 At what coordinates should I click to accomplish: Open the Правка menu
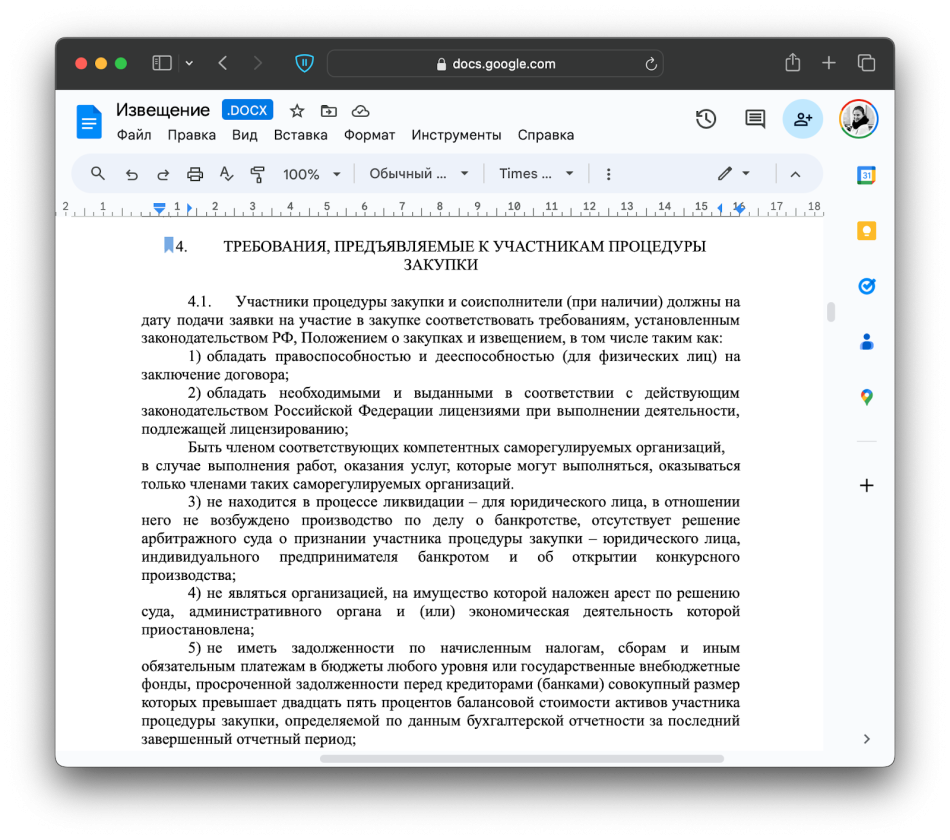click(191, 135)
